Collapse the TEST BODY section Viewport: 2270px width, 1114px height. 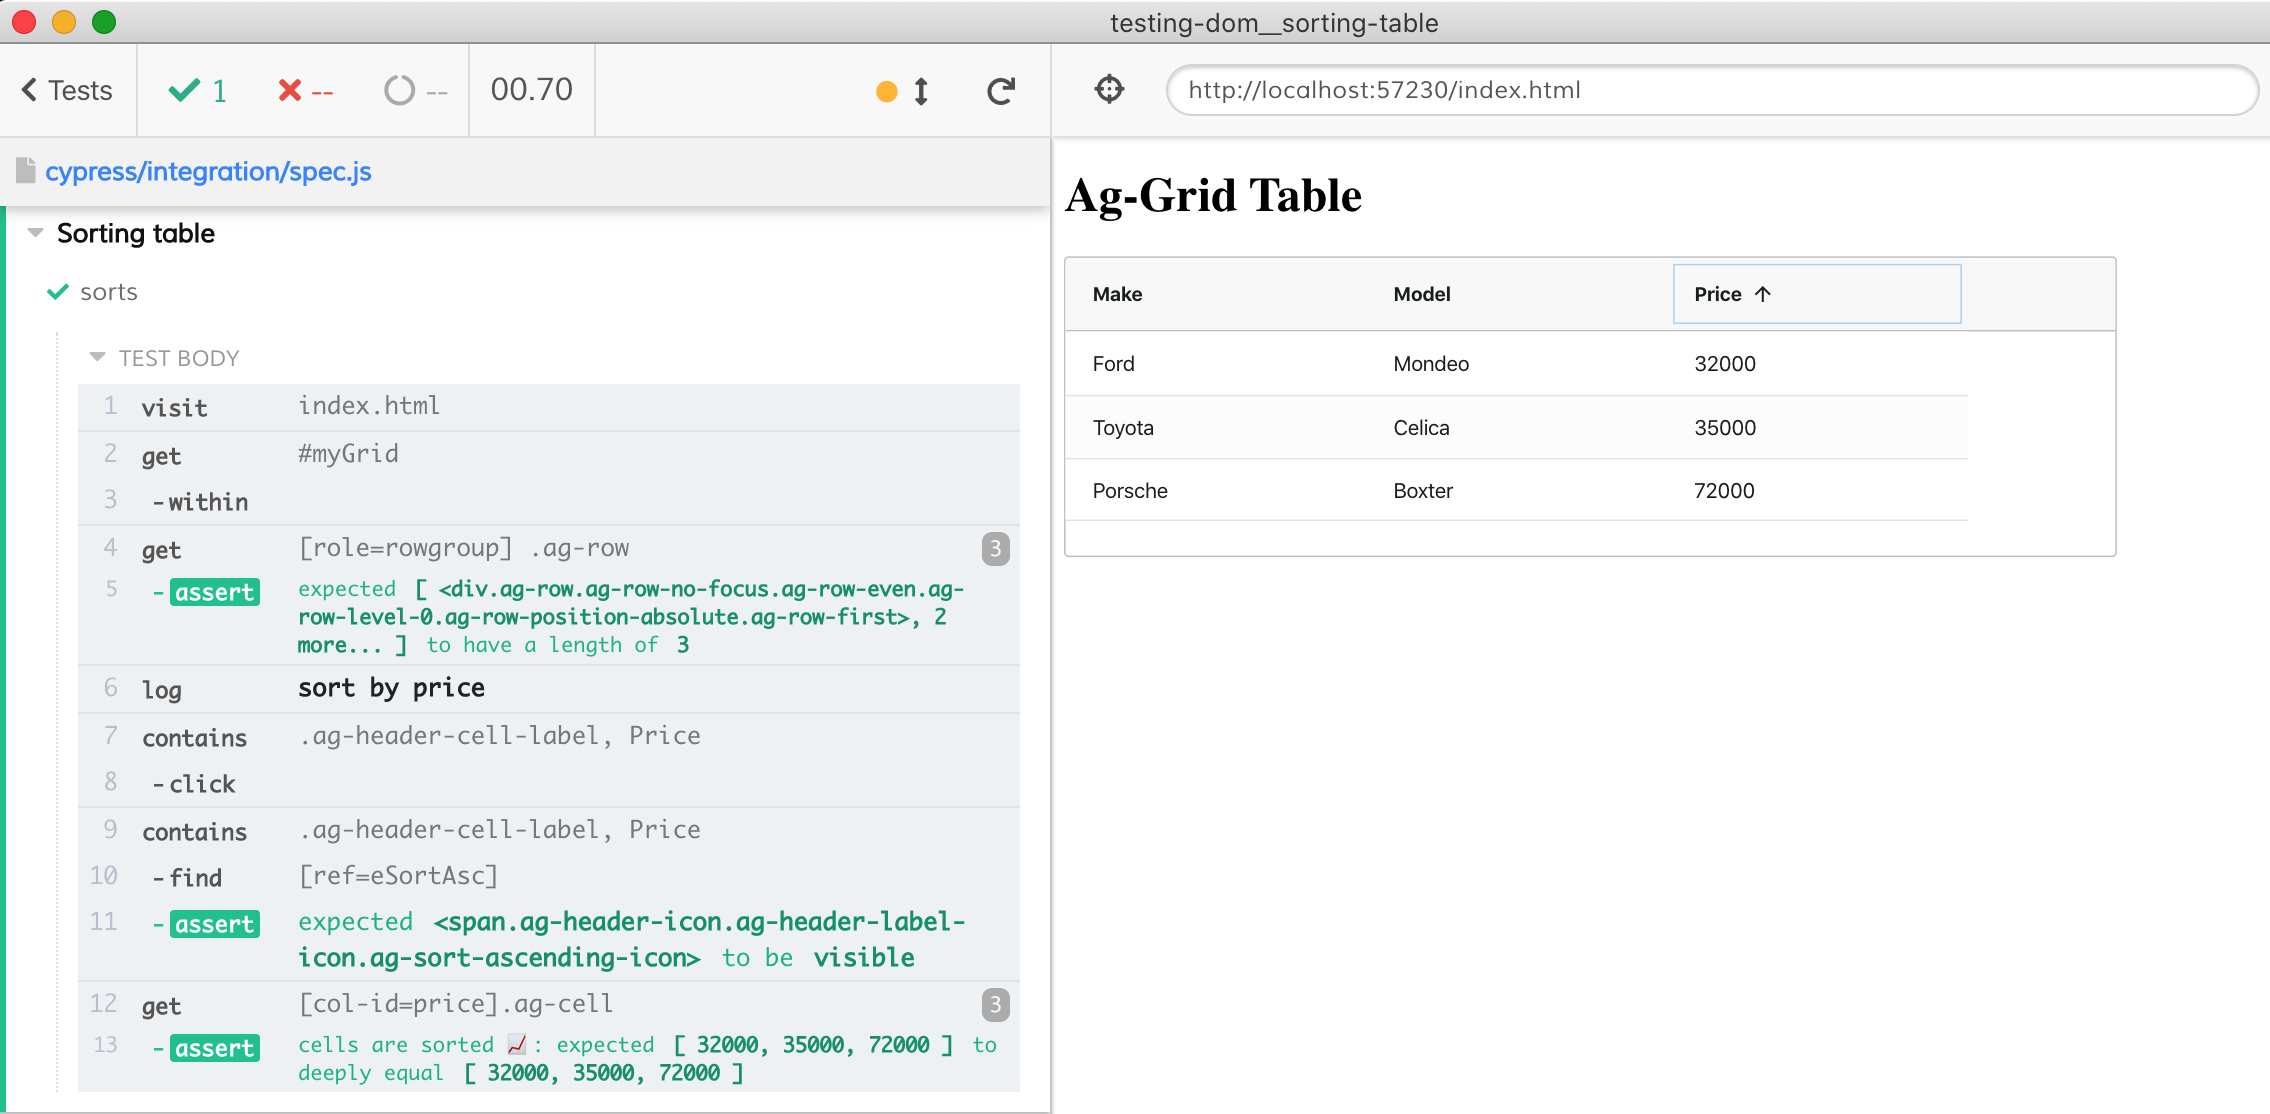pos(97,357)
